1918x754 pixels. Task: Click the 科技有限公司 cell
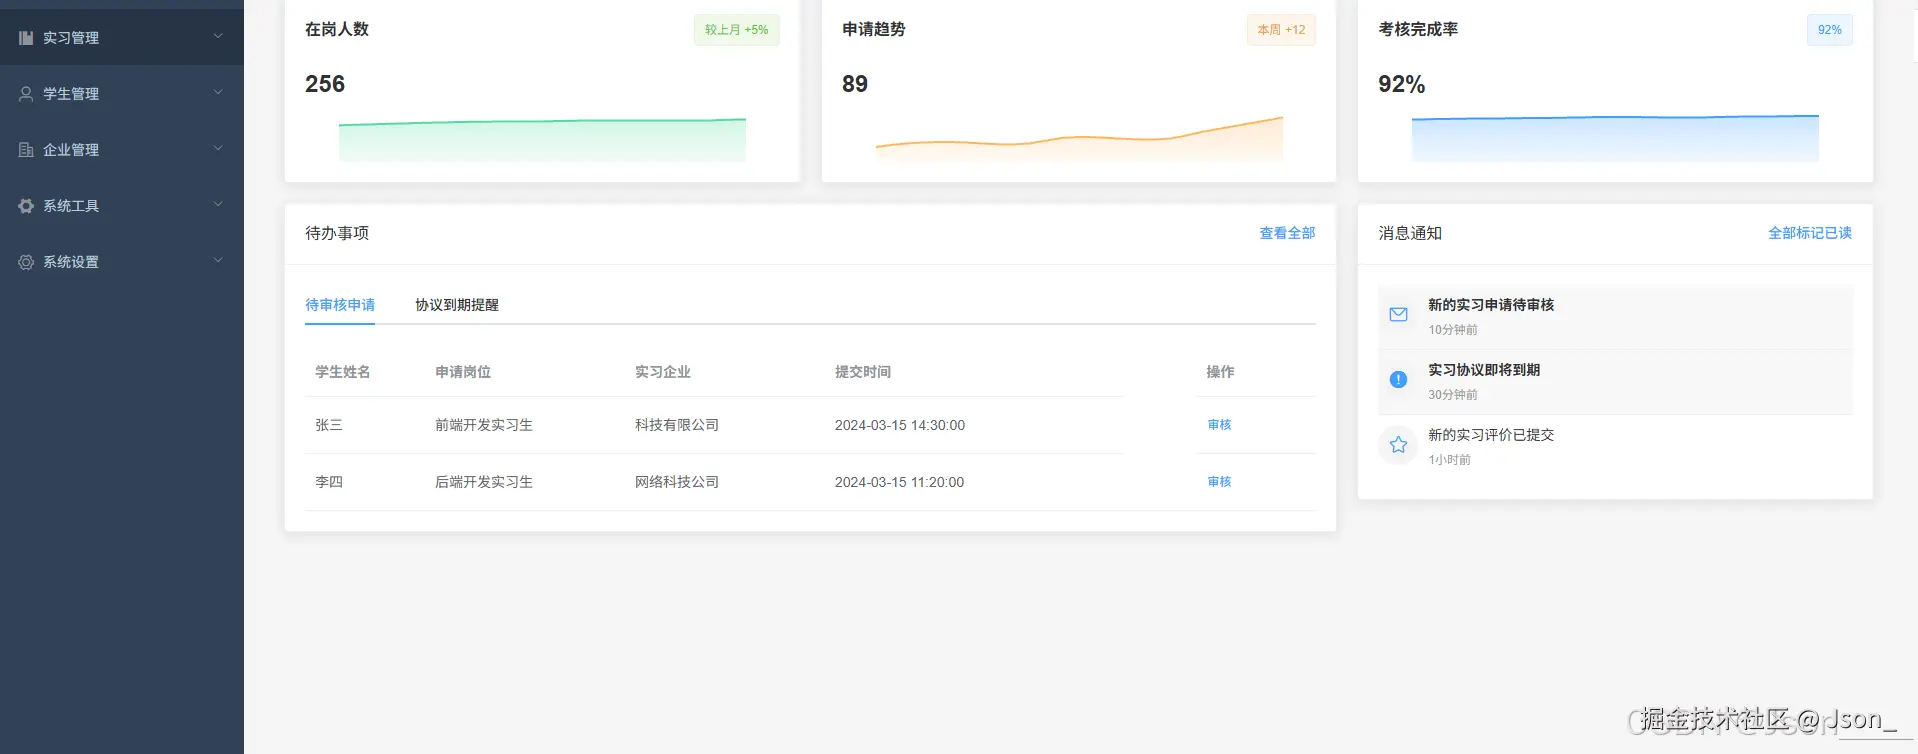tap(677, 425)
